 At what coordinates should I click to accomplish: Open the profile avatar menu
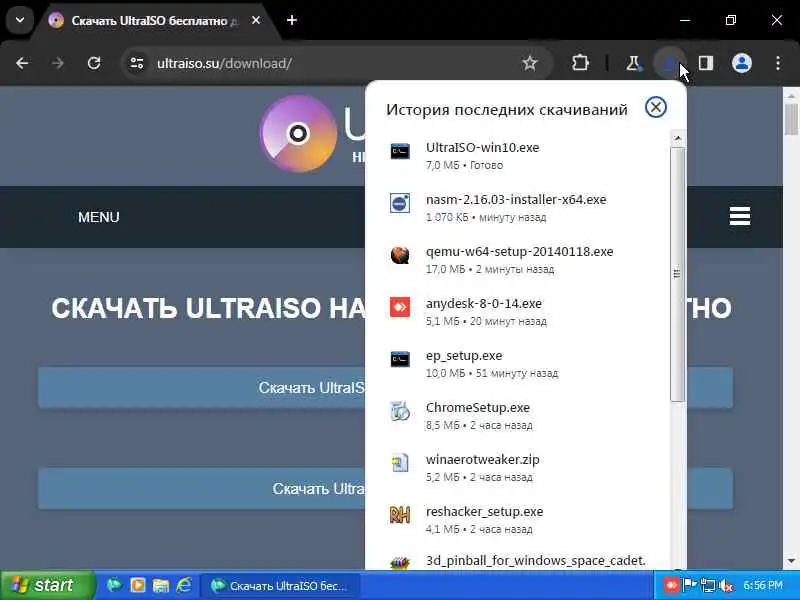coord(742,63)
